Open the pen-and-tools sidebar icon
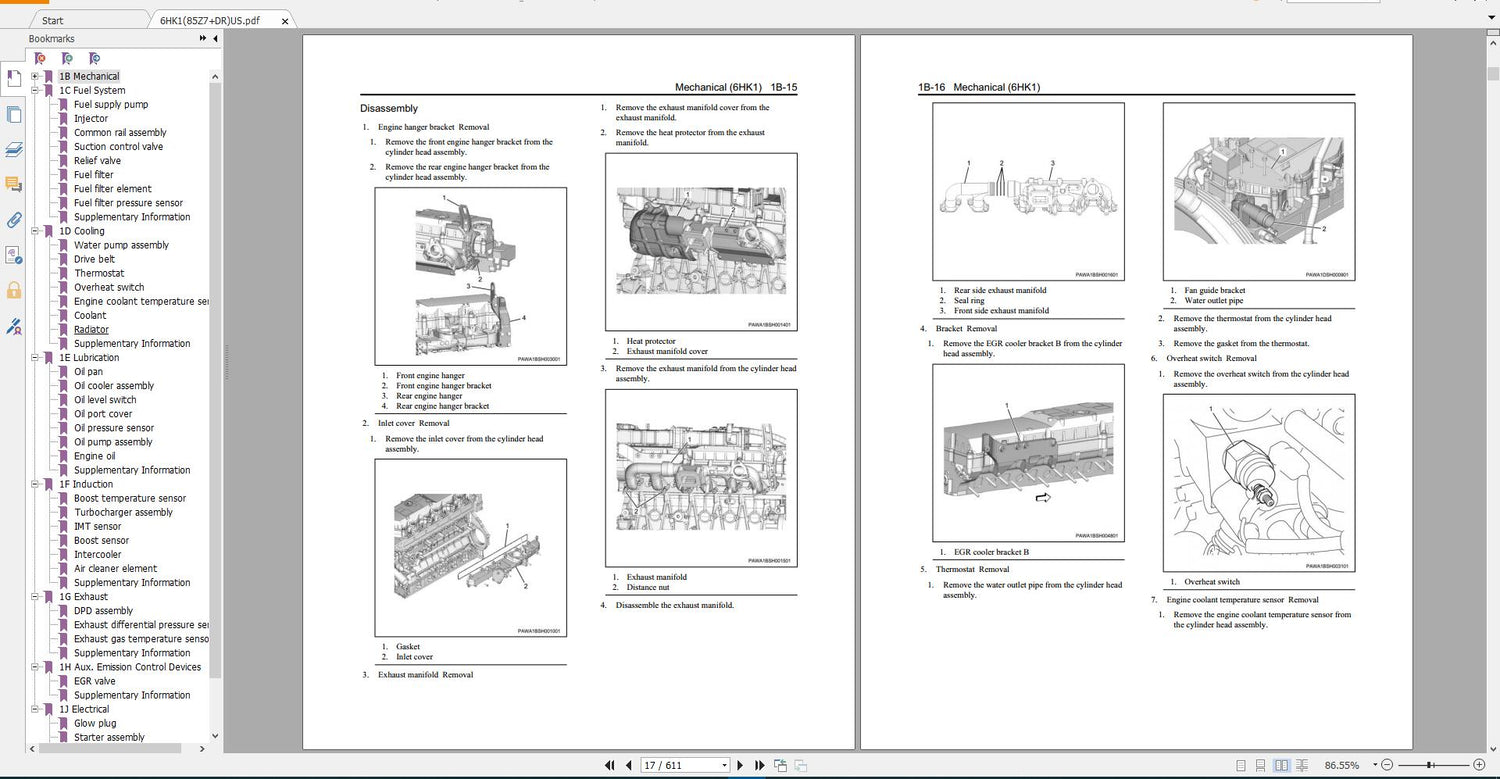The height and width of the screenshot is (779, 1500). pos(13,326)
